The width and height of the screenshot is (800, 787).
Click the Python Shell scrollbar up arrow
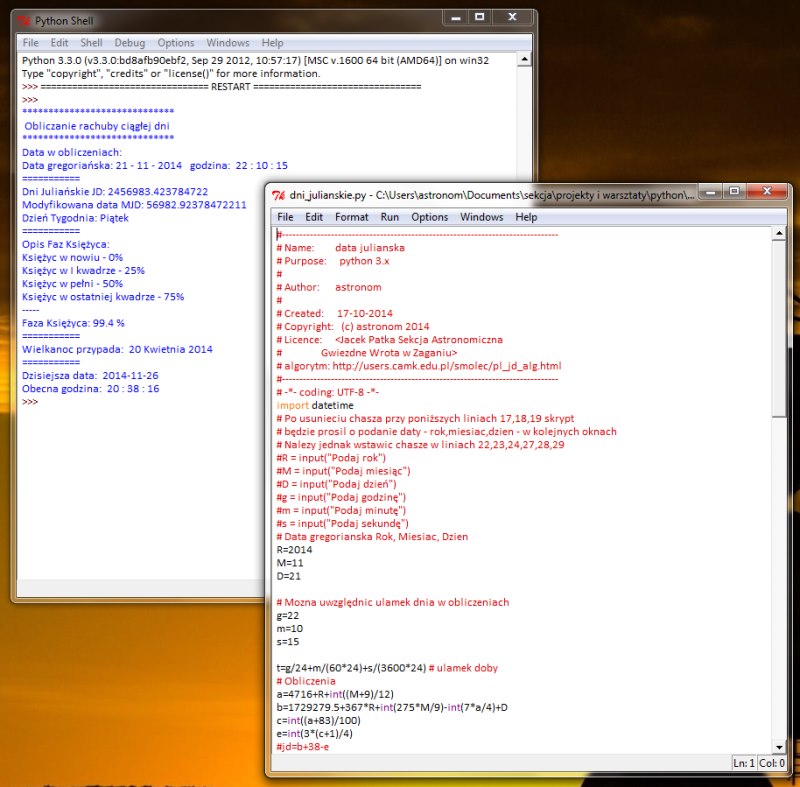(524, 61)
